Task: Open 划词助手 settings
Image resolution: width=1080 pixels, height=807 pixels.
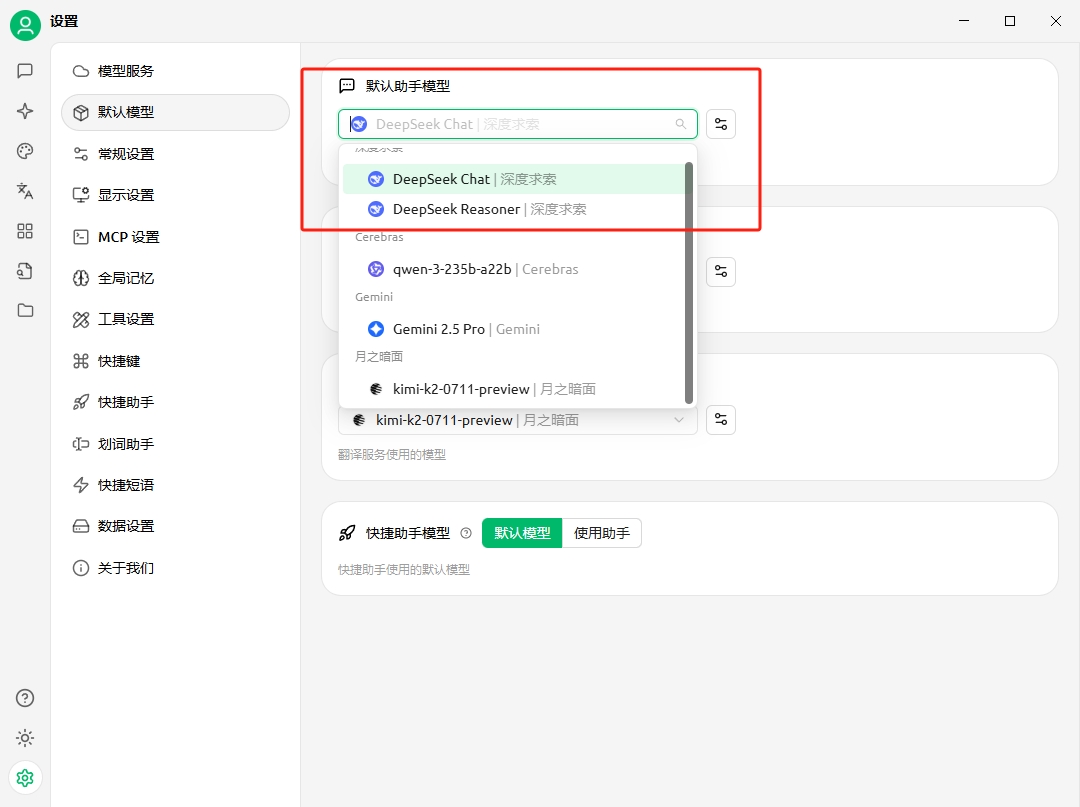Action: [x=176, y=444]
